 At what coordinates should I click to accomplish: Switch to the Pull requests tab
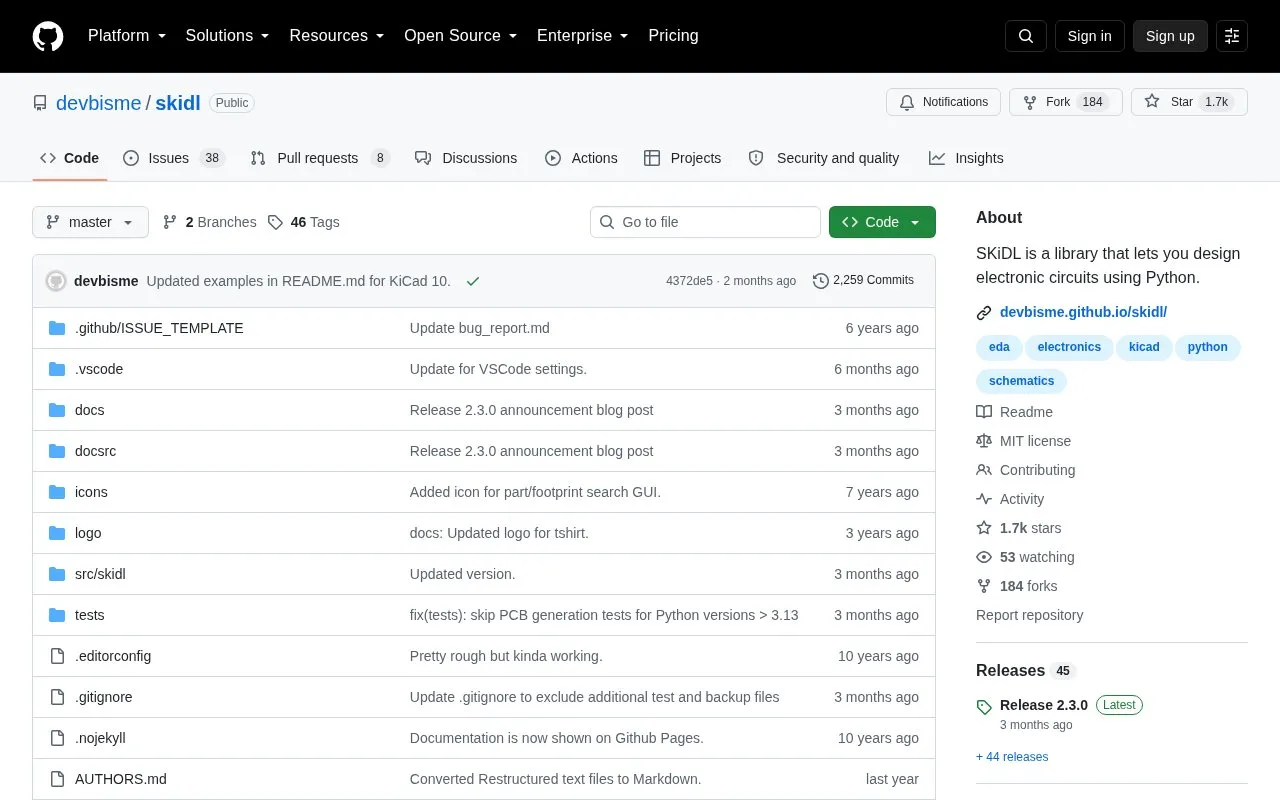320,158
